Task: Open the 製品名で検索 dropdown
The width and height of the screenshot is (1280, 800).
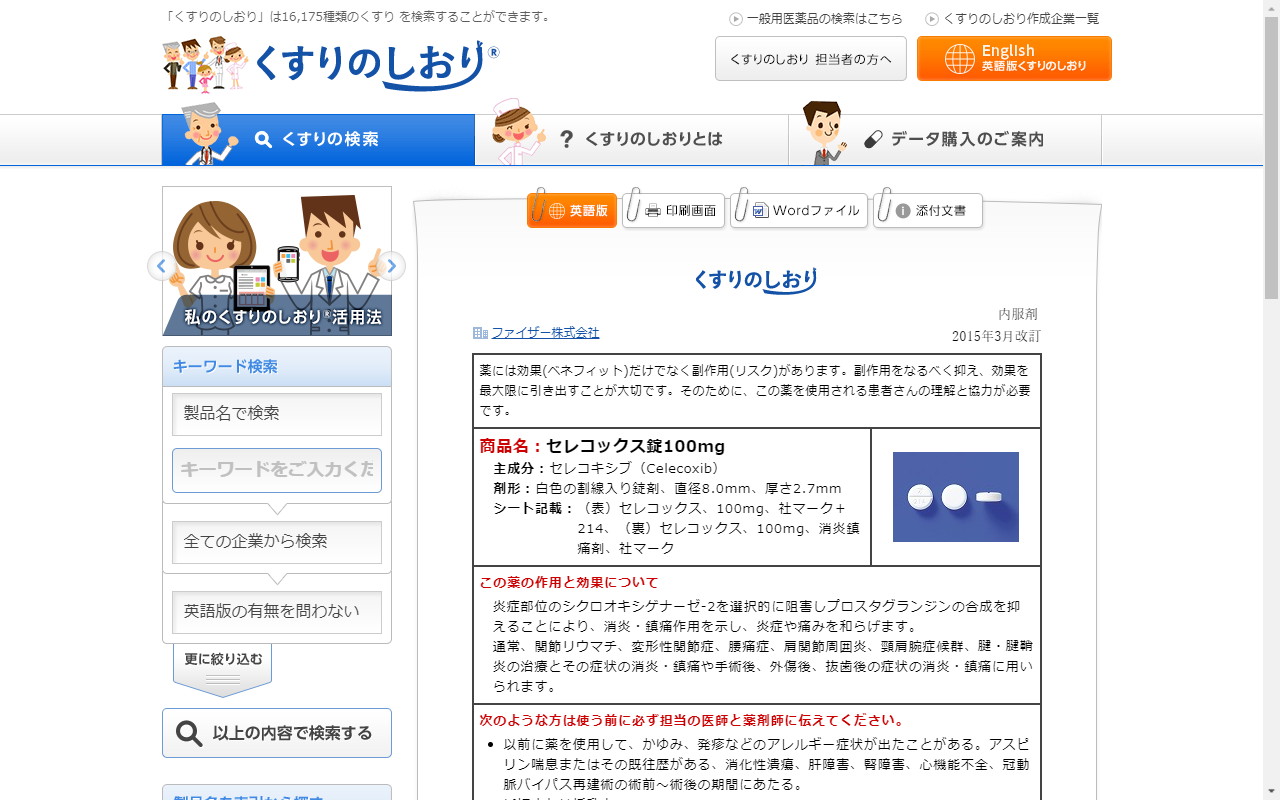Action: pos(277,414)
